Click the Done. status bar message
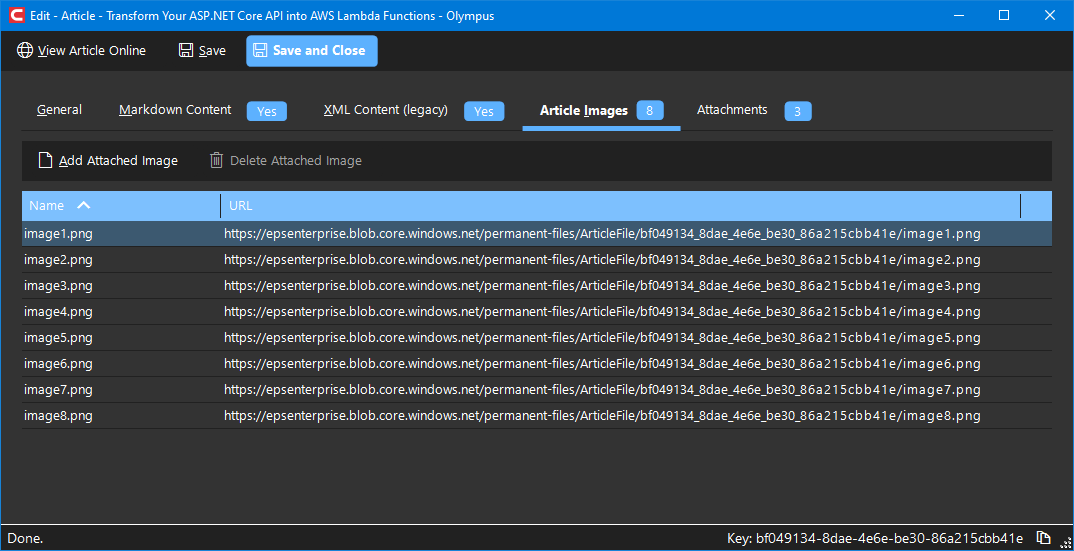The width and height of the screenshot is (1074, 551). (25, 538)
